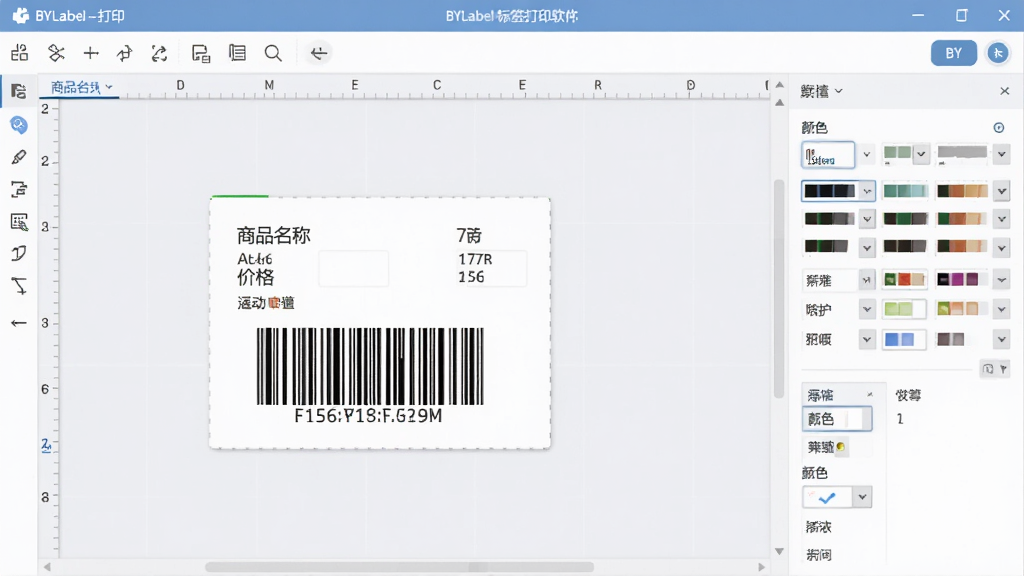1024x576 pixels.
Task: Select the grey swatch in top row
Action: click(962, 153)
